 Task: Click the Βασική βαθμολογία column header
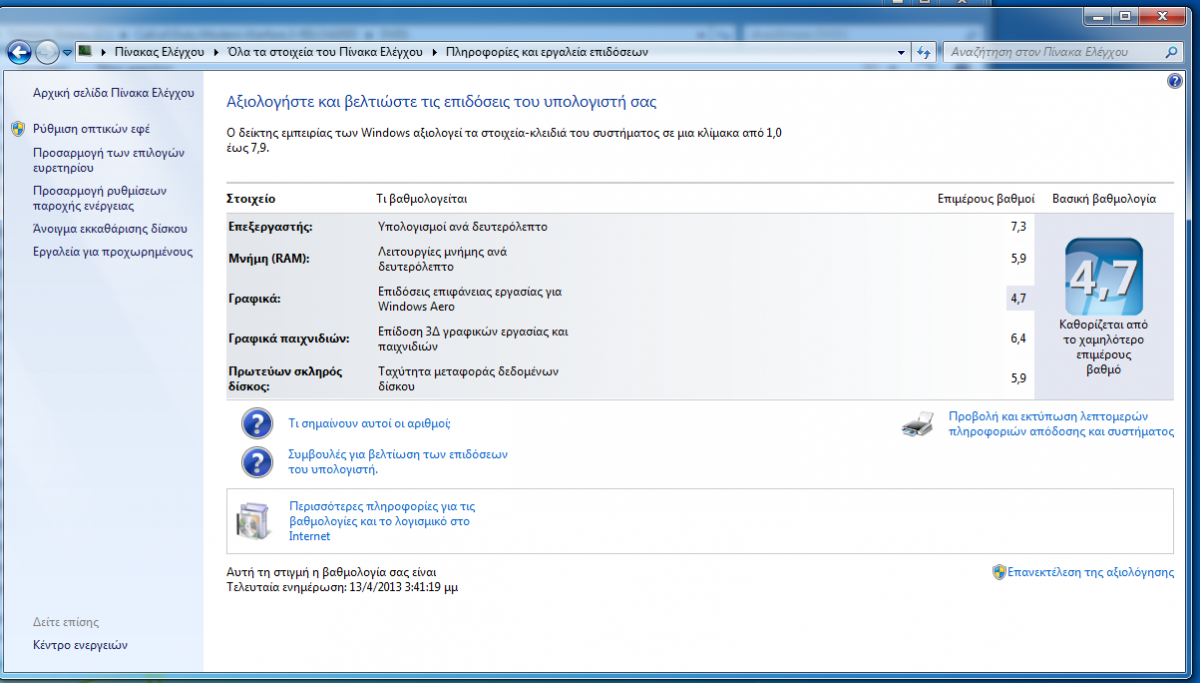1104,199
